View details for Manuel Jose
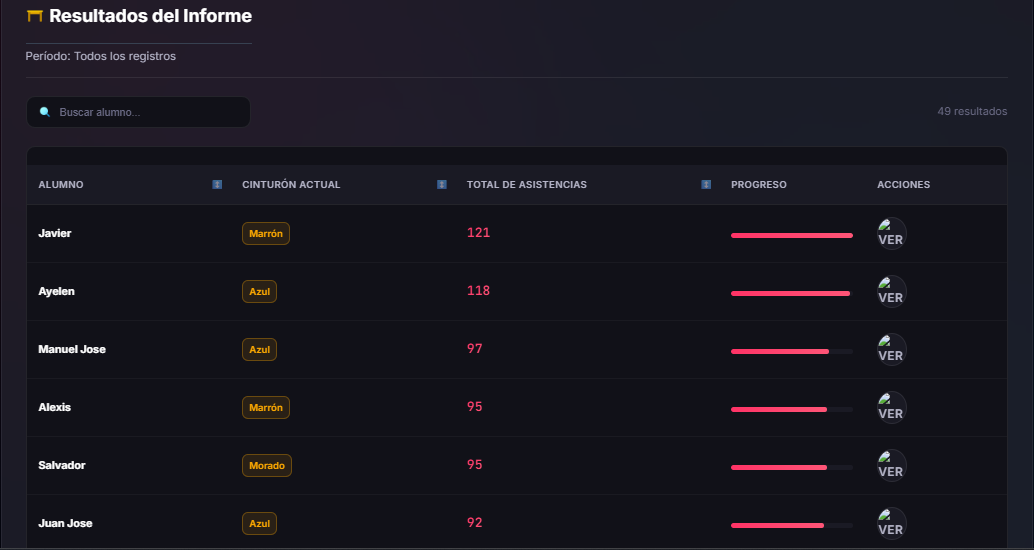 [891, 349]
